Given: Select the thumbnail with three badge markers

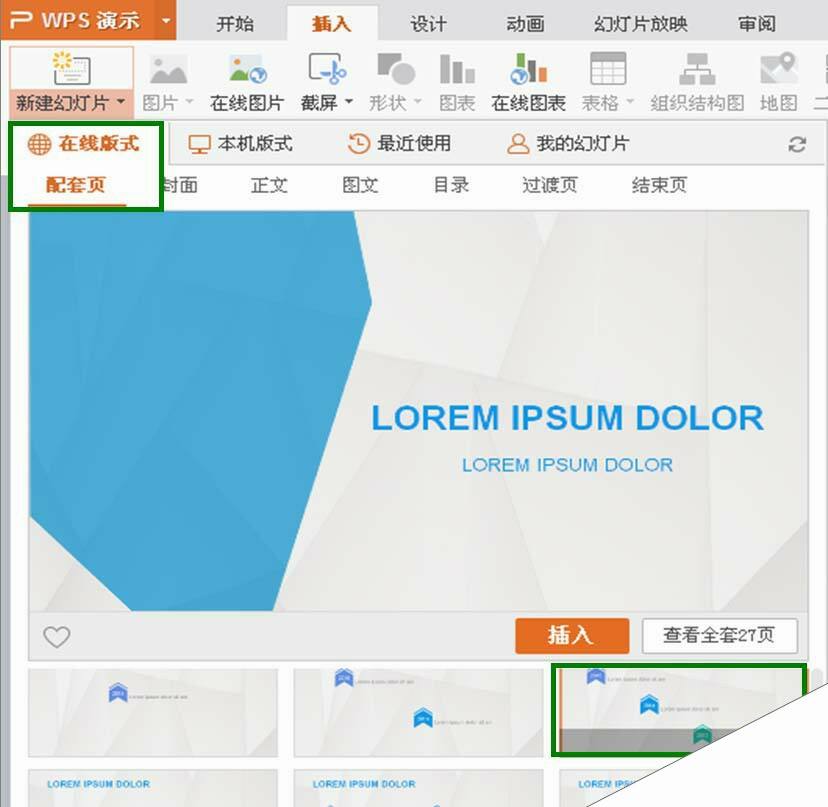Looking at the screenshot, I should pyautogui.click(x=679, y=710).
